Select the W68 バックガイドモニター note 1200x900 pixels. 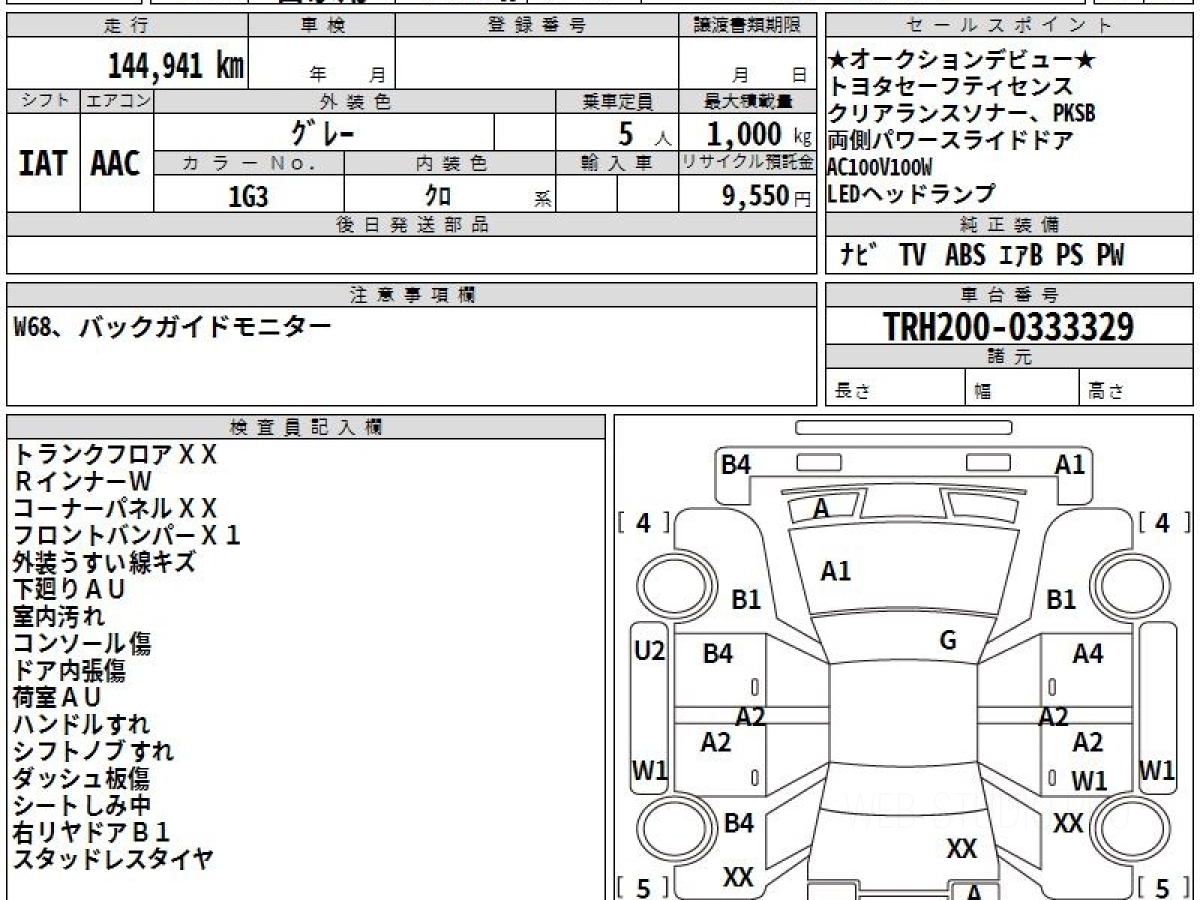click(x=171, y=326)
